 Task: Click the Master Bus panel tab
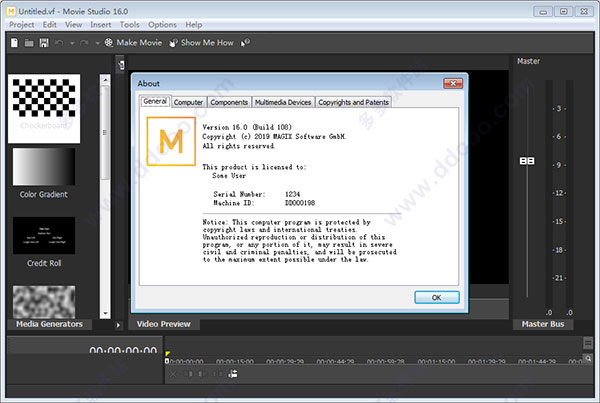pyautogui.click(x=543, y=324)
